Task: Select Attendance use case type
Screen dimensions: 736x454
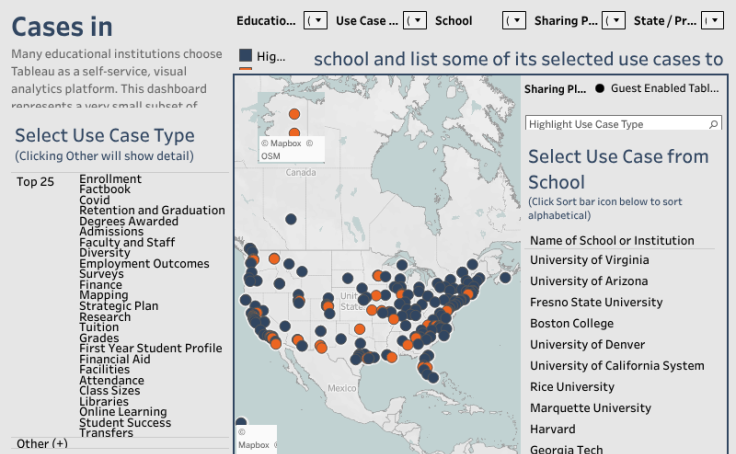Action: 112,380
